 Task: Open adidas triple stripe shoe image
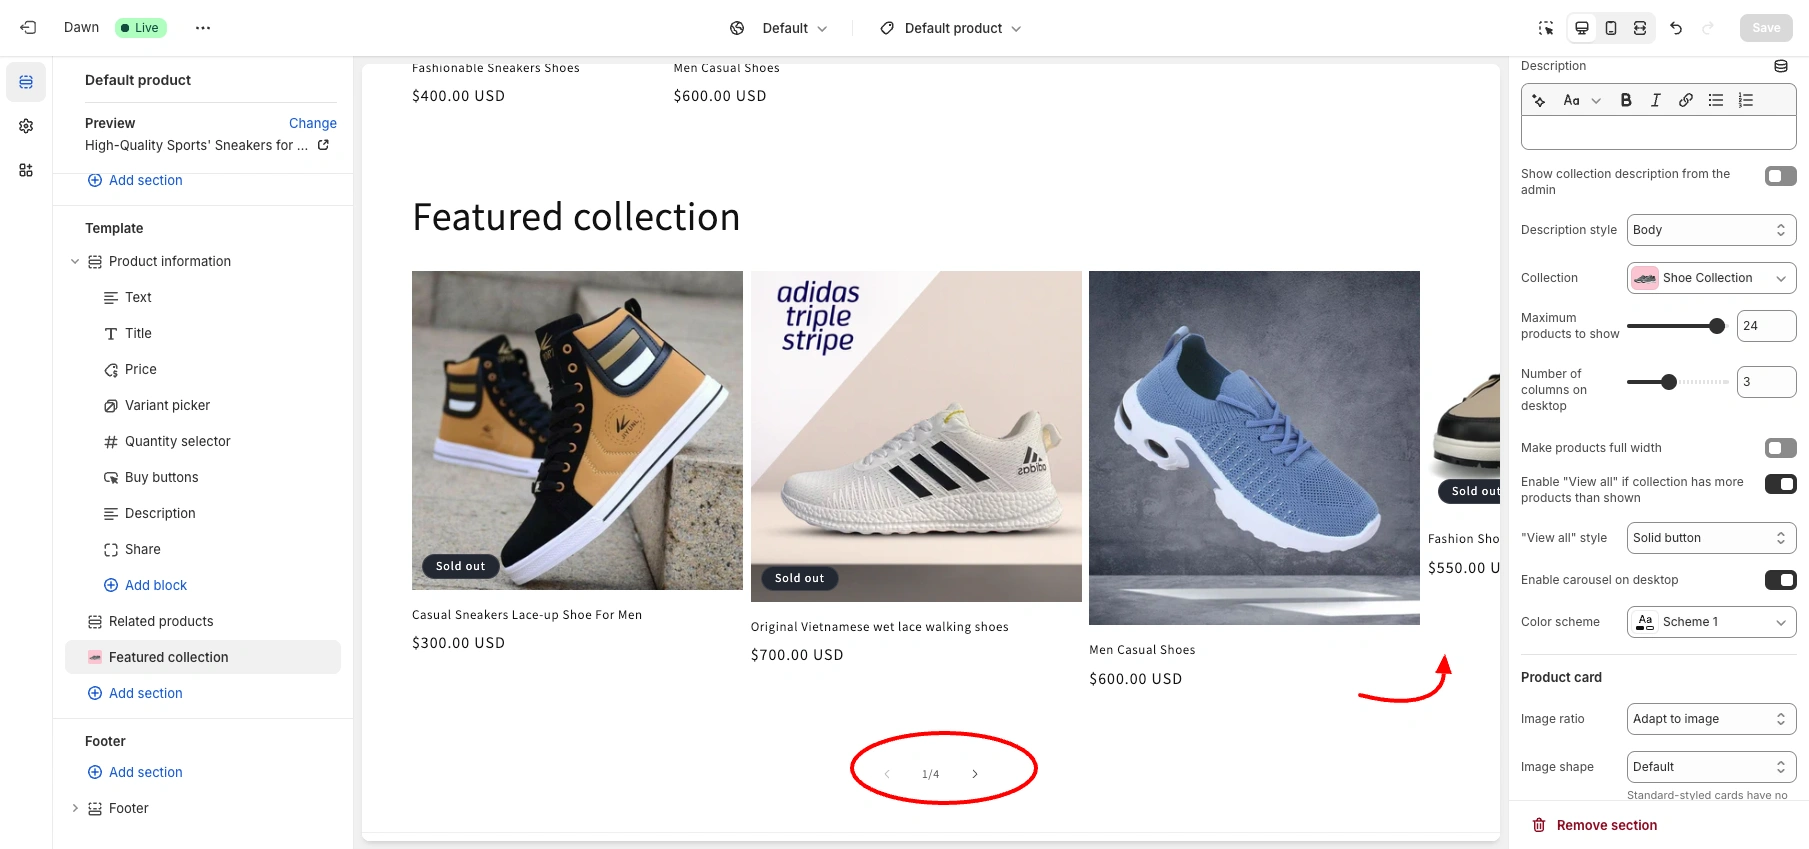click(x=916, y=436)
